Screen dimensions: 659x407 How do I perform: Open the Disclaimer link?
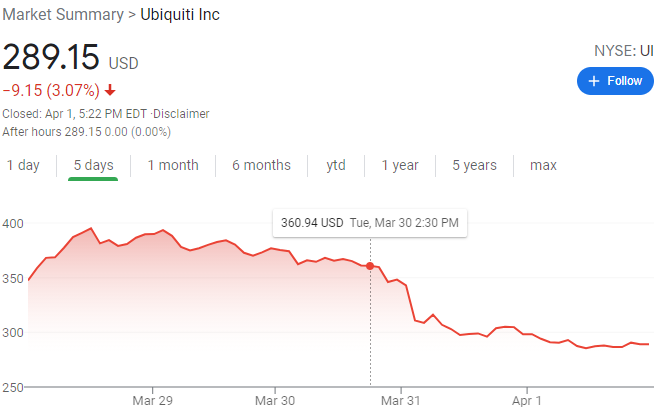pos(181,114)
